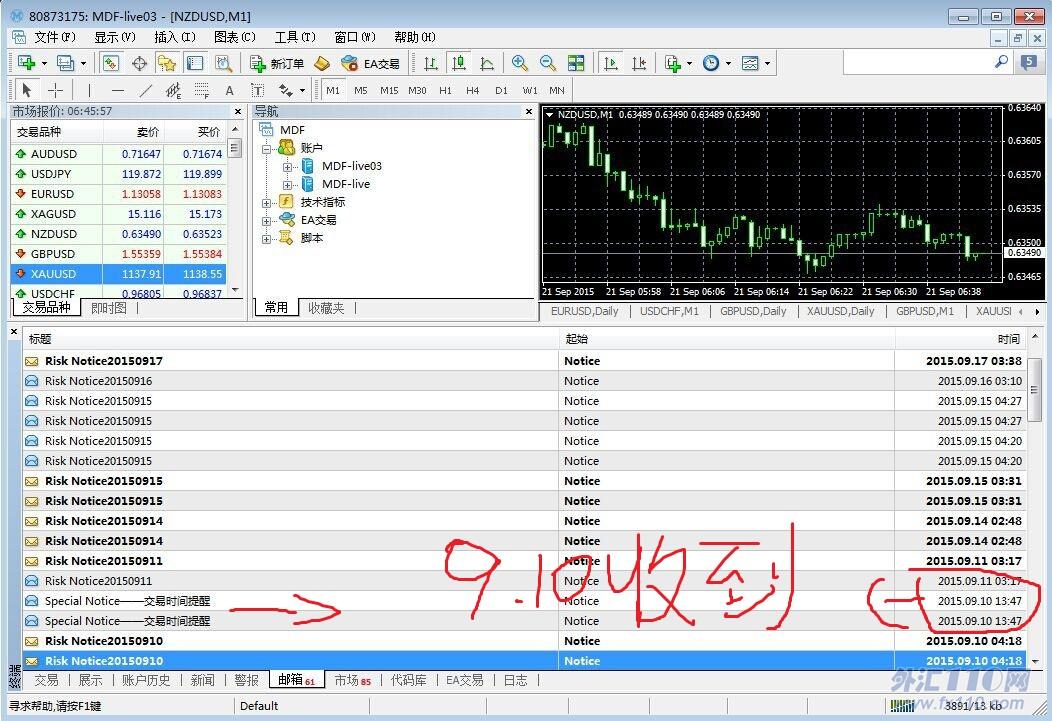Toggle the Terminal panel icon

[x=195, y=63]
